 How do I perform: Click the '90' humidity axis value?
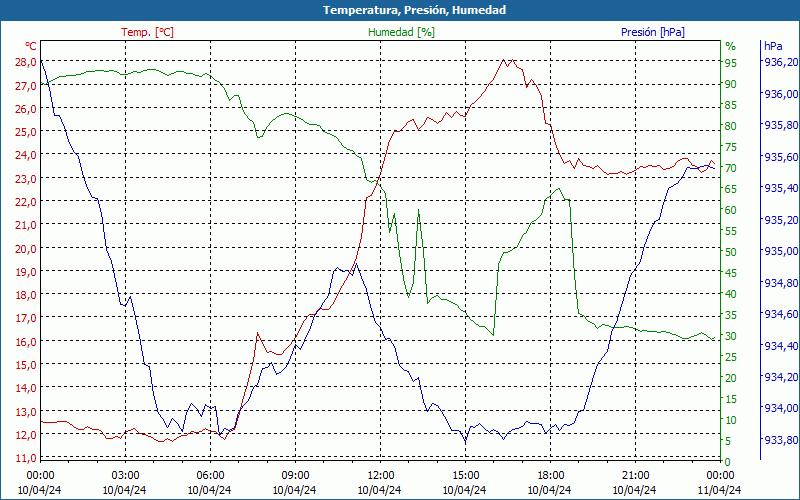(x=731, y=84)
